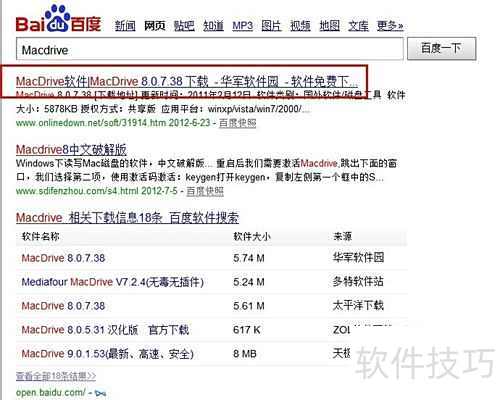Open the 图片 images tab
The height and width of the screenshot is (400, 500).
(x=271, y=25)
